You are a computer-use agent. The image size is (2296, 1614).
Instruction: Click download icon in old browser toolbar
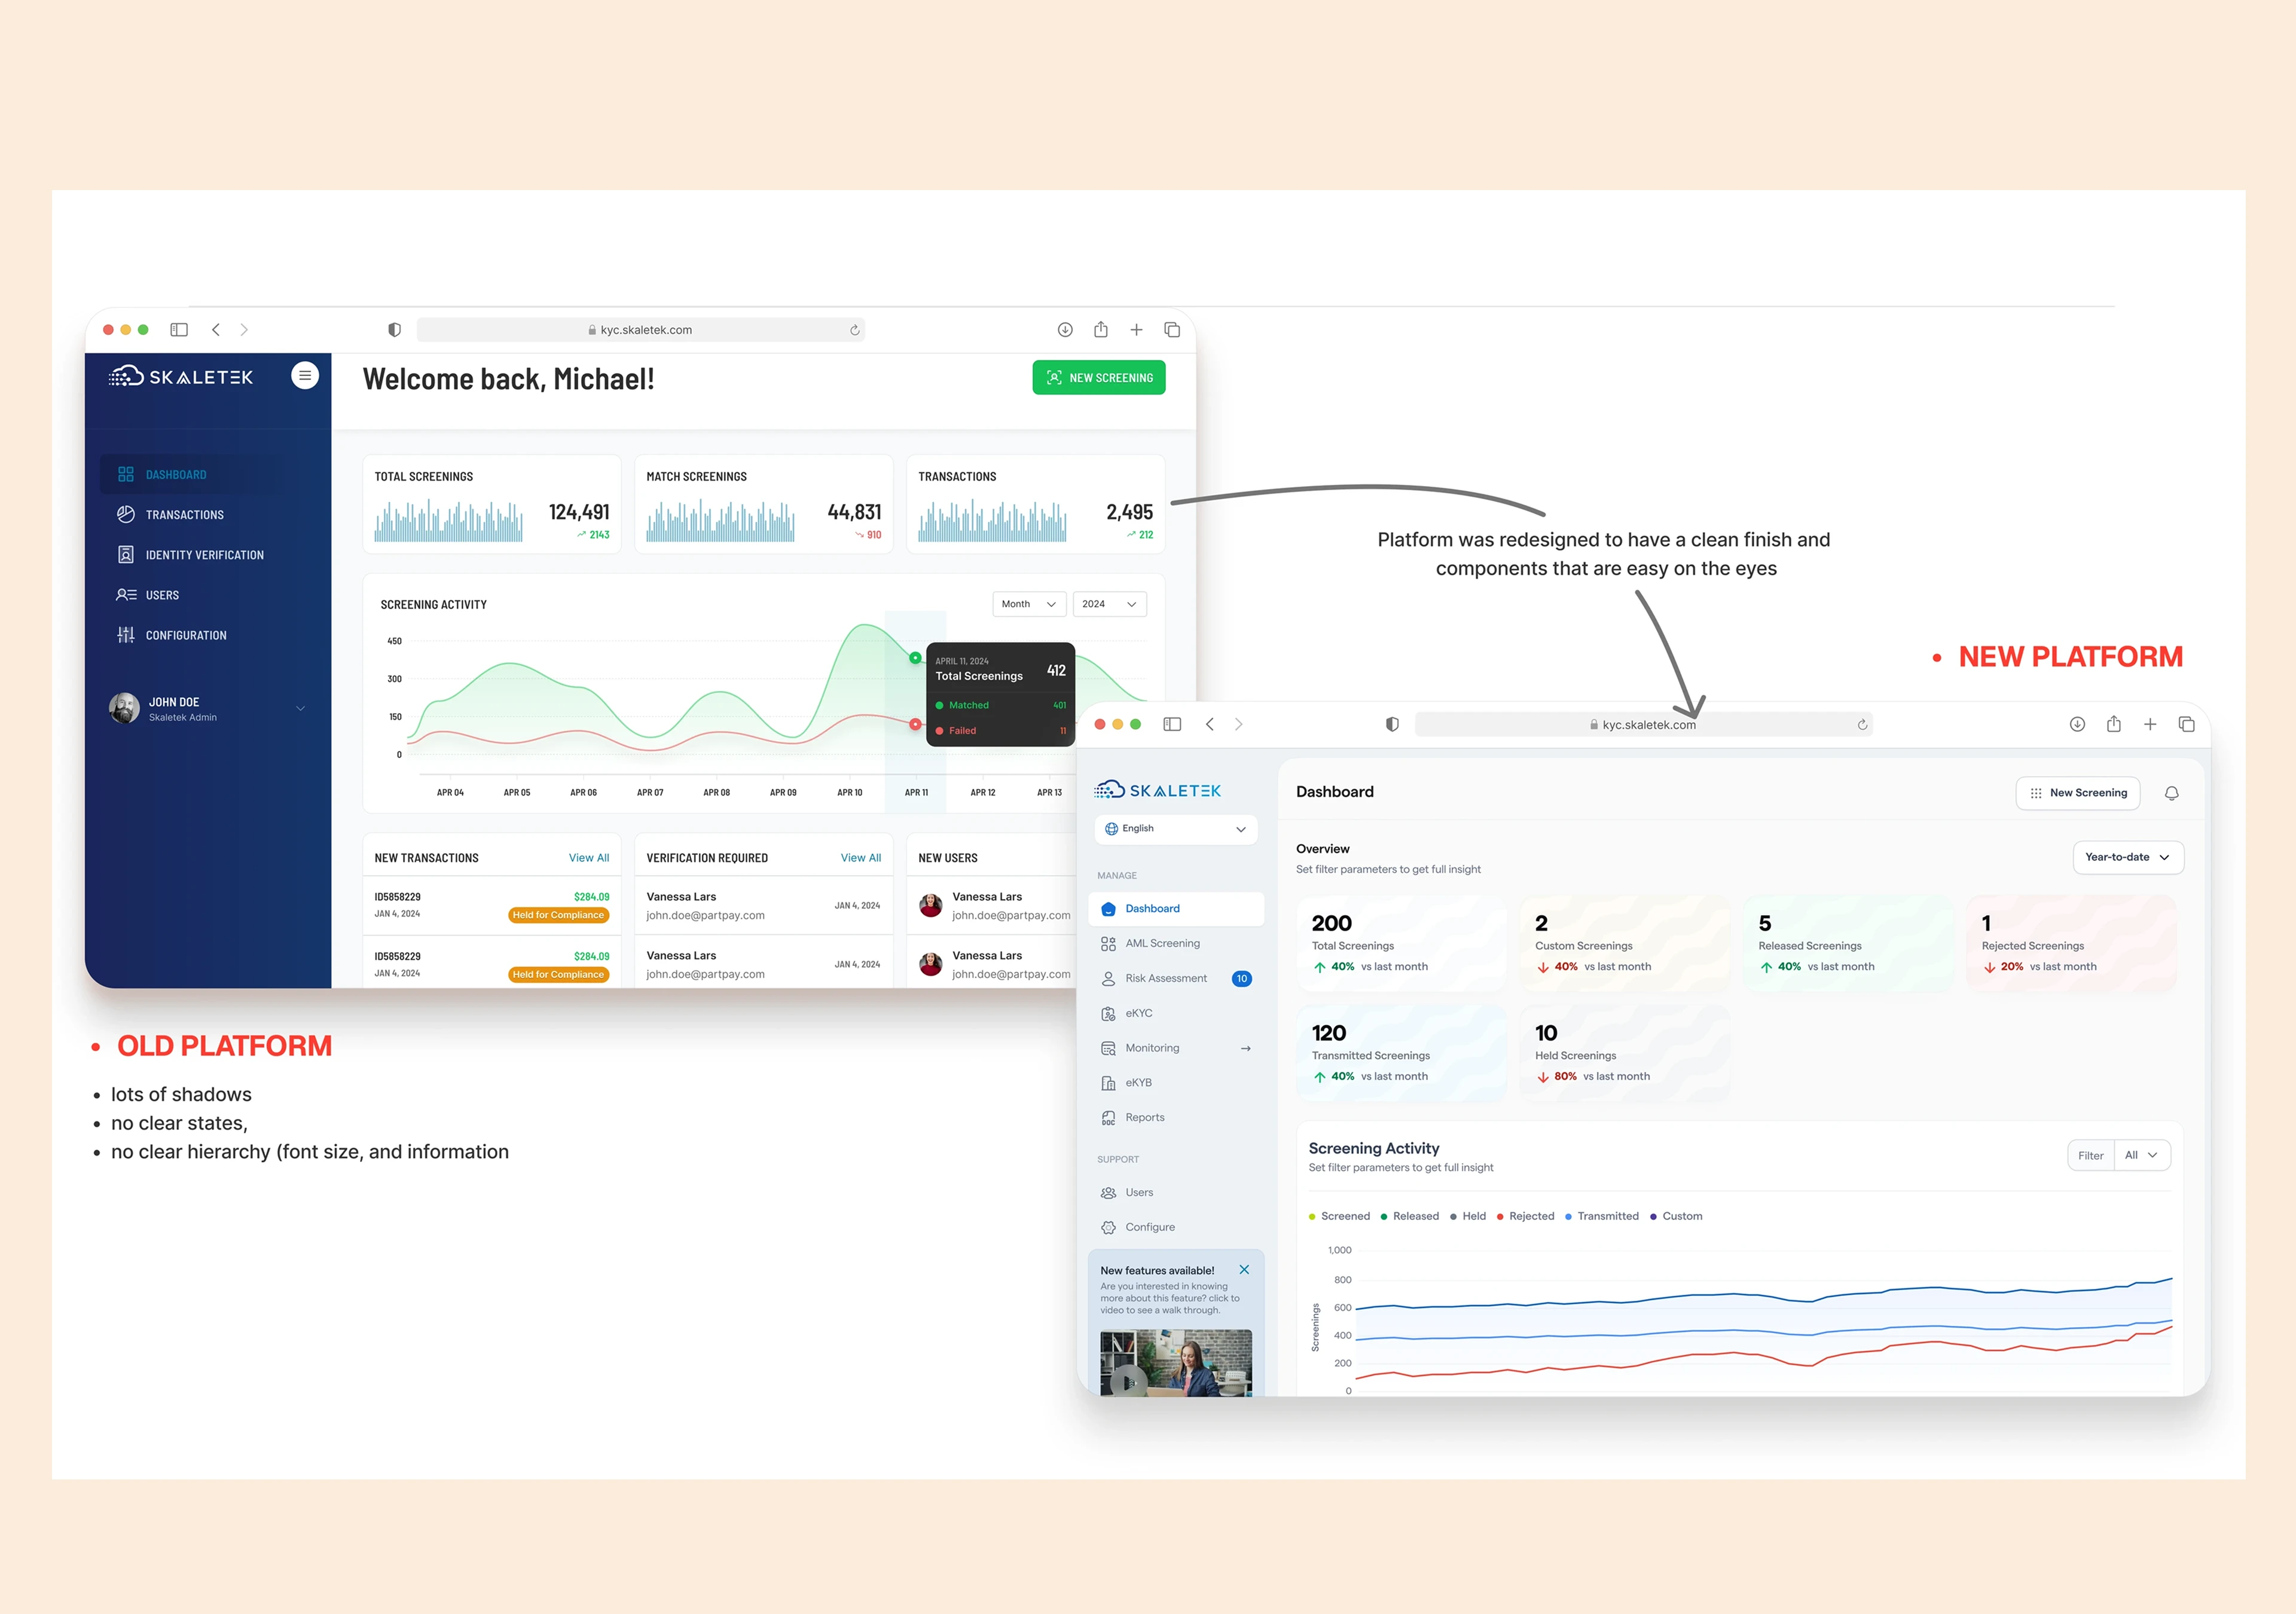tap(1065, 330)
